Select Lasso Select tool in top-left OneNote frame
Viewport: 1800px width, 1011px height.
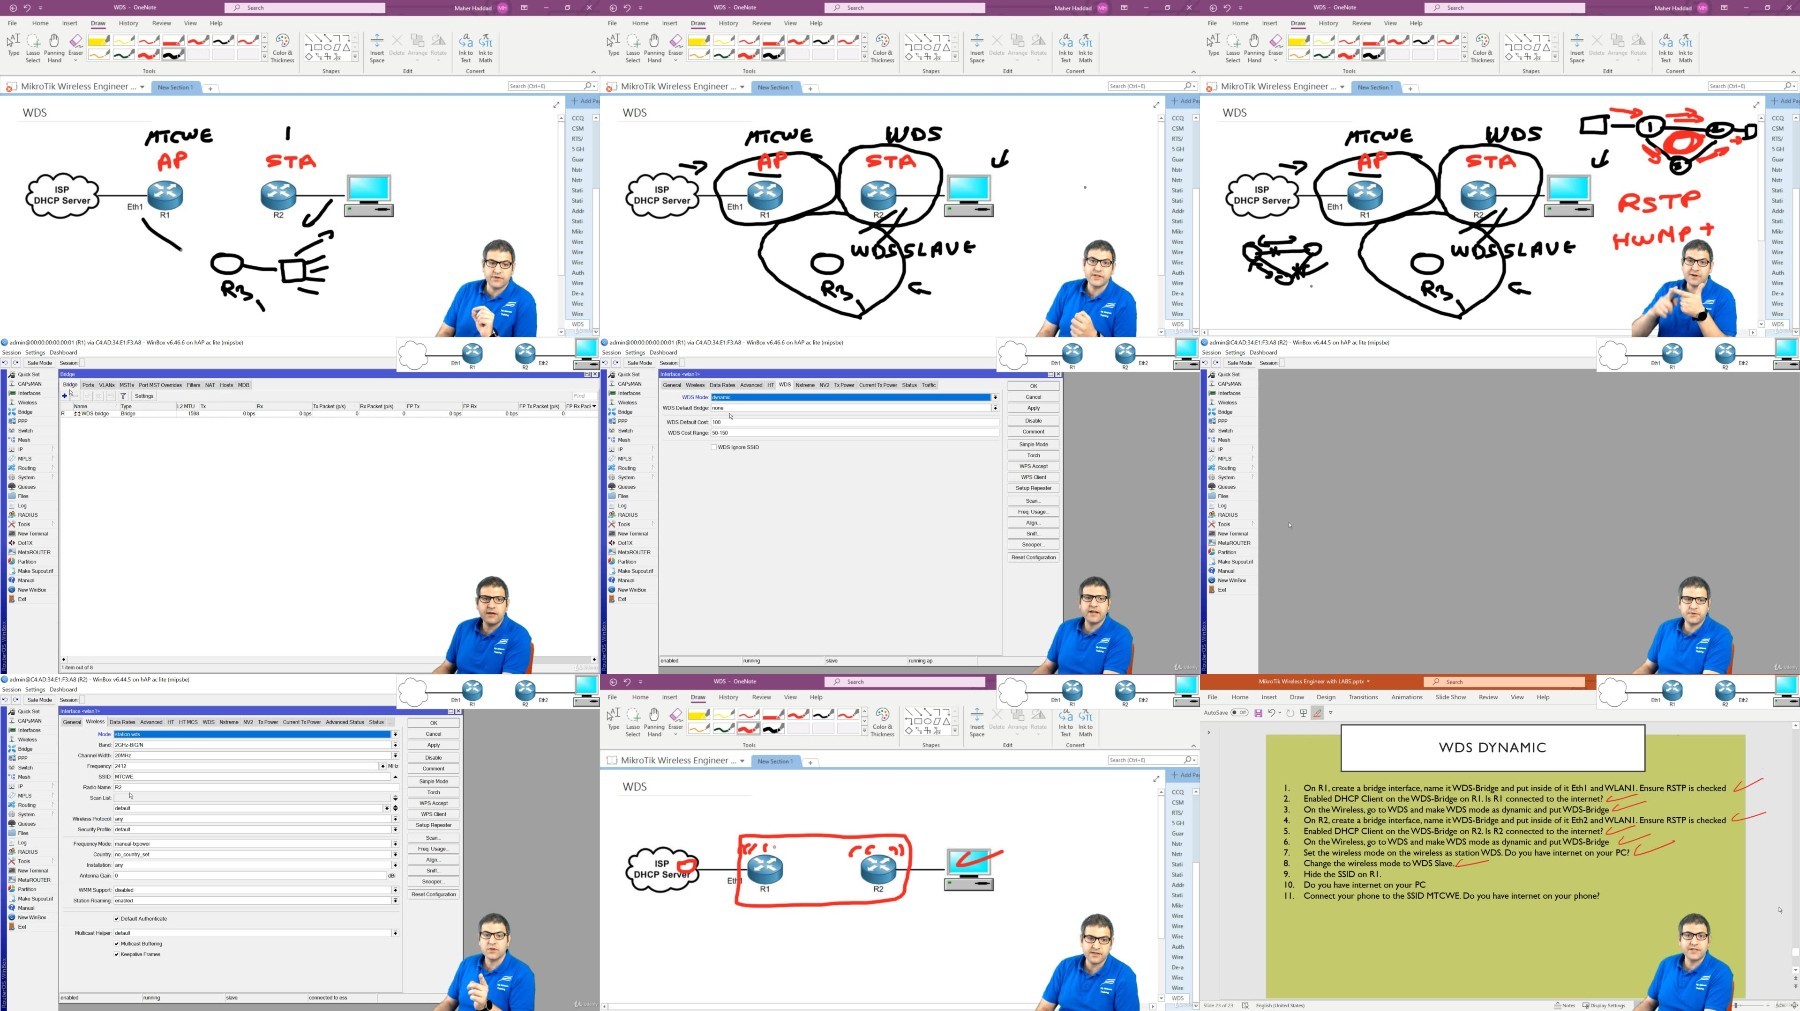click(x=33, y=48)
